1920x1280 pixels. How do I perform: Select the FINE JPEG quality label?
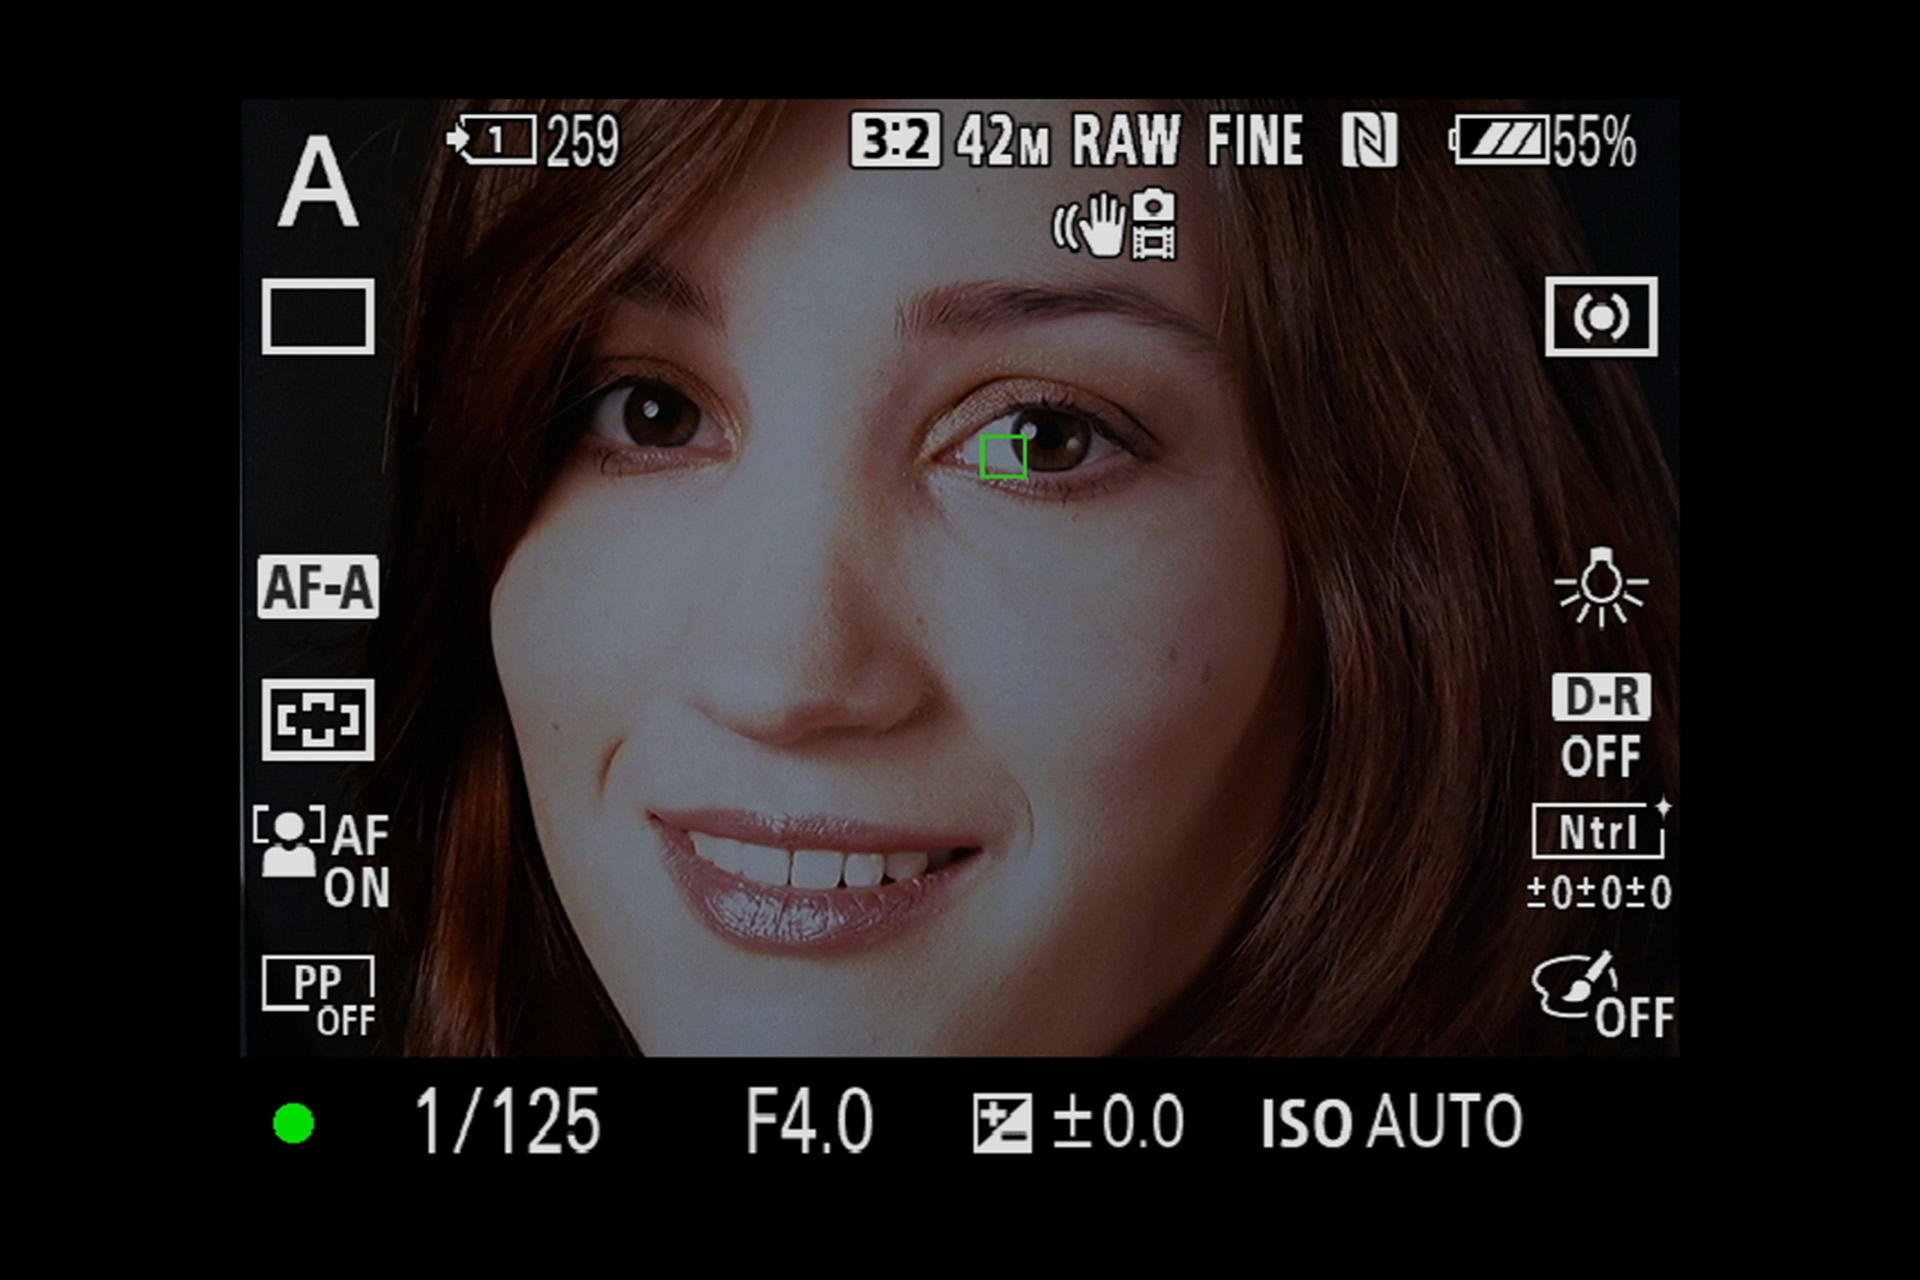point(1255,140)
